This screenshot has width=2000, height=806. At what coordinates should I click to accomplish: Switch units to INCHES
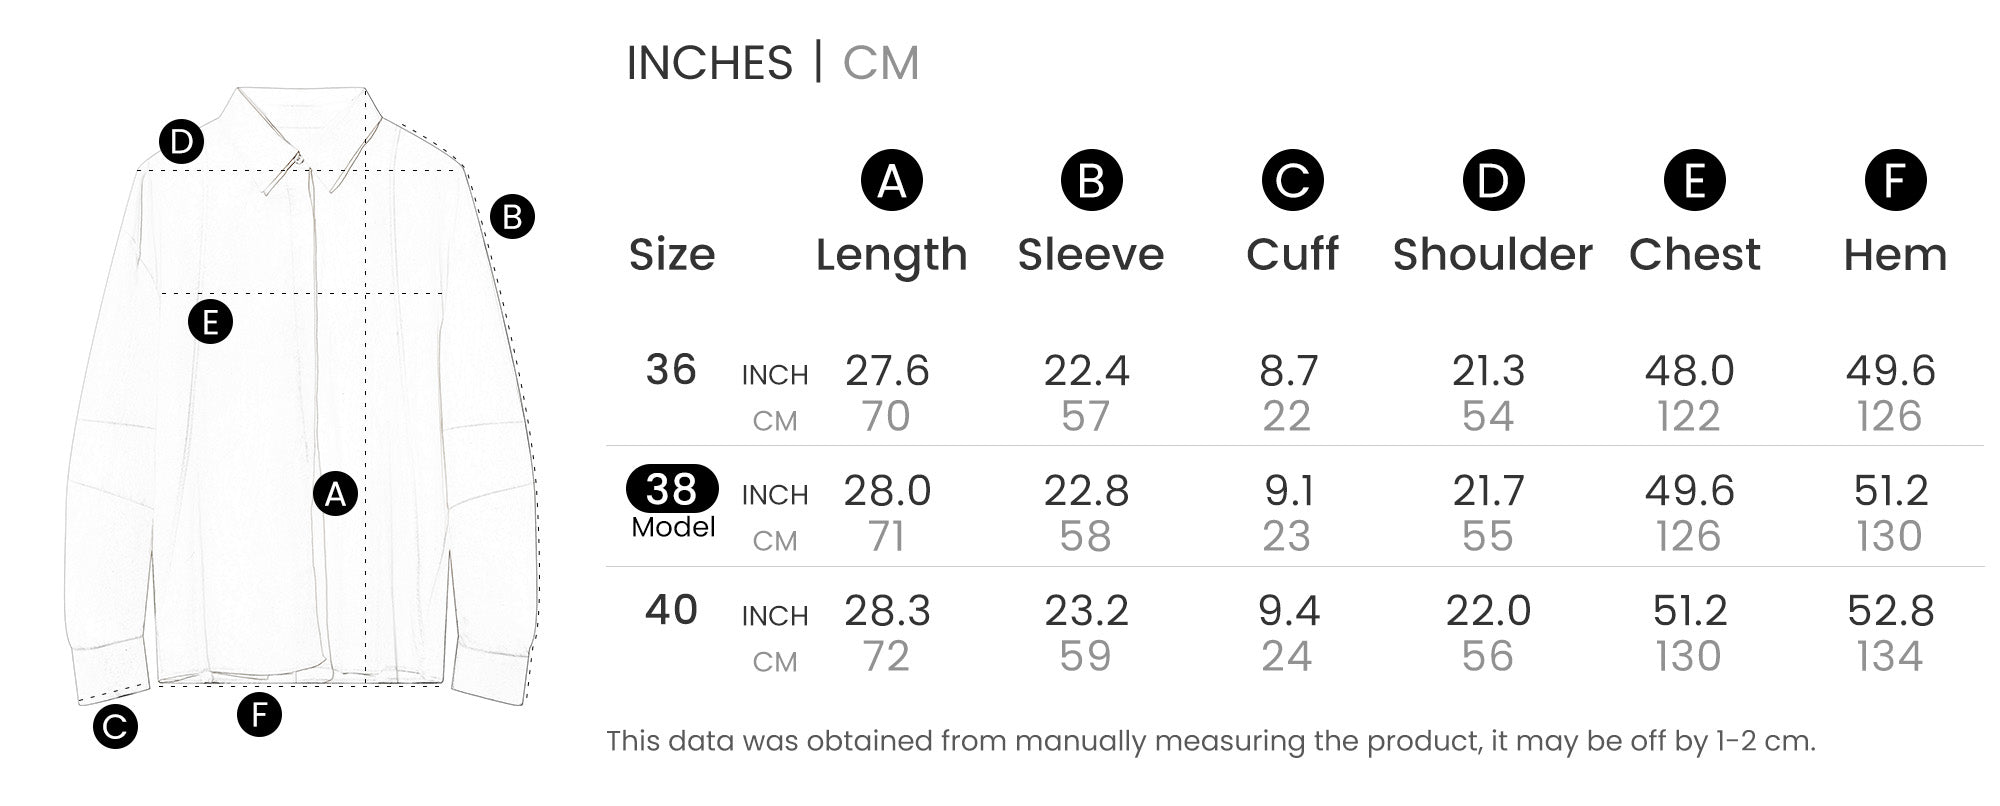(x=709, y=63)
